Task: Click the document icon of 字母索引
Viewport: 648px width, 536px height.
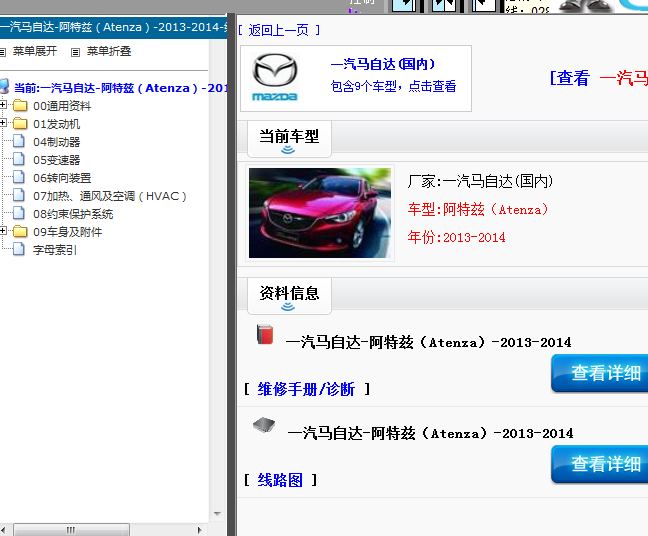Action: coord(19,249)
